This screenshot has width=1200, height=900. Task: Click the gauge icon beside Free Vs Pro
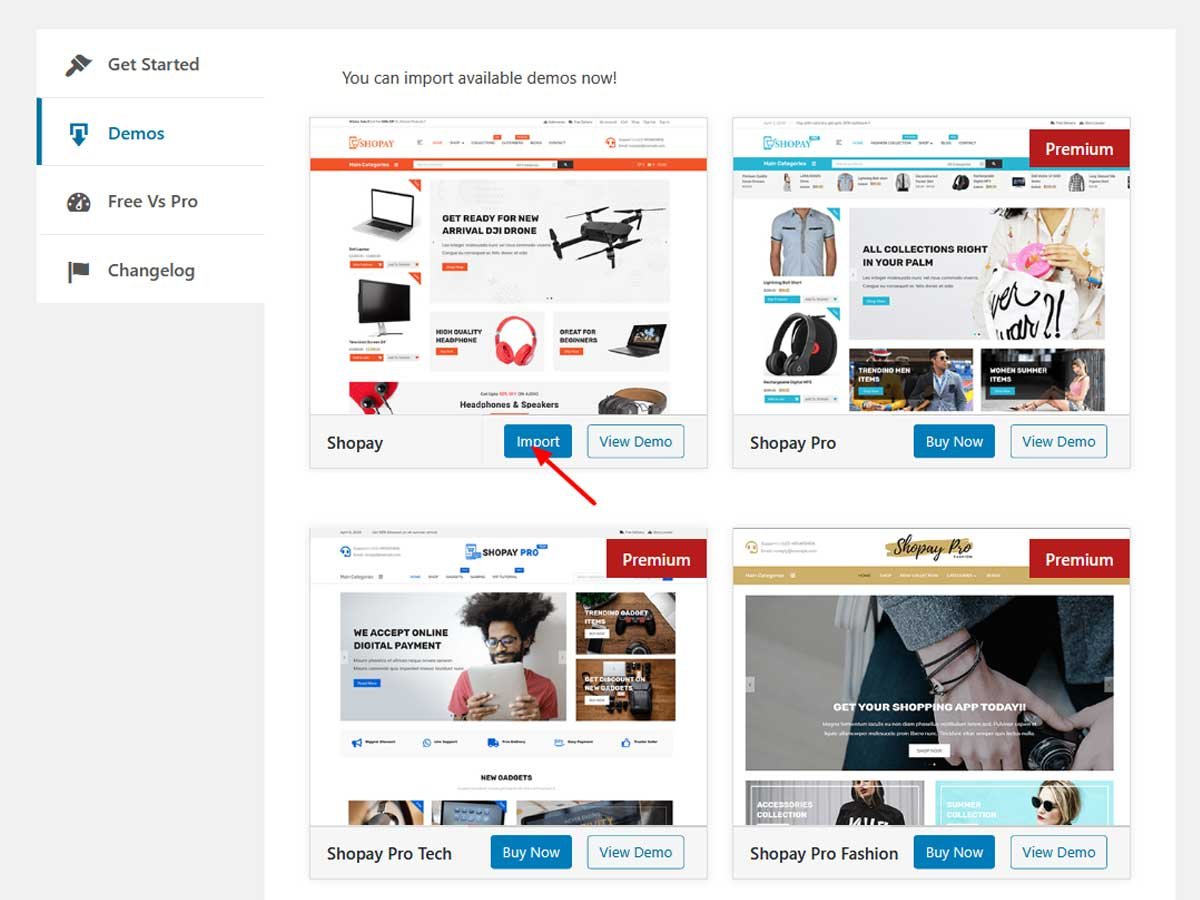(79, 202)
